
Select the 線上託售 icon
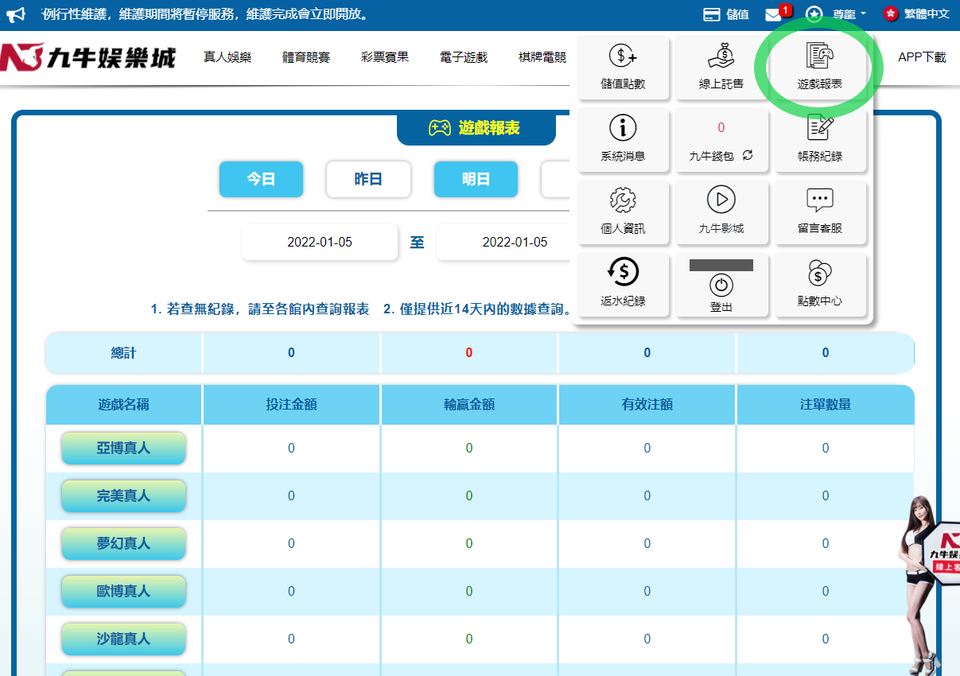(x=721, y=67)
